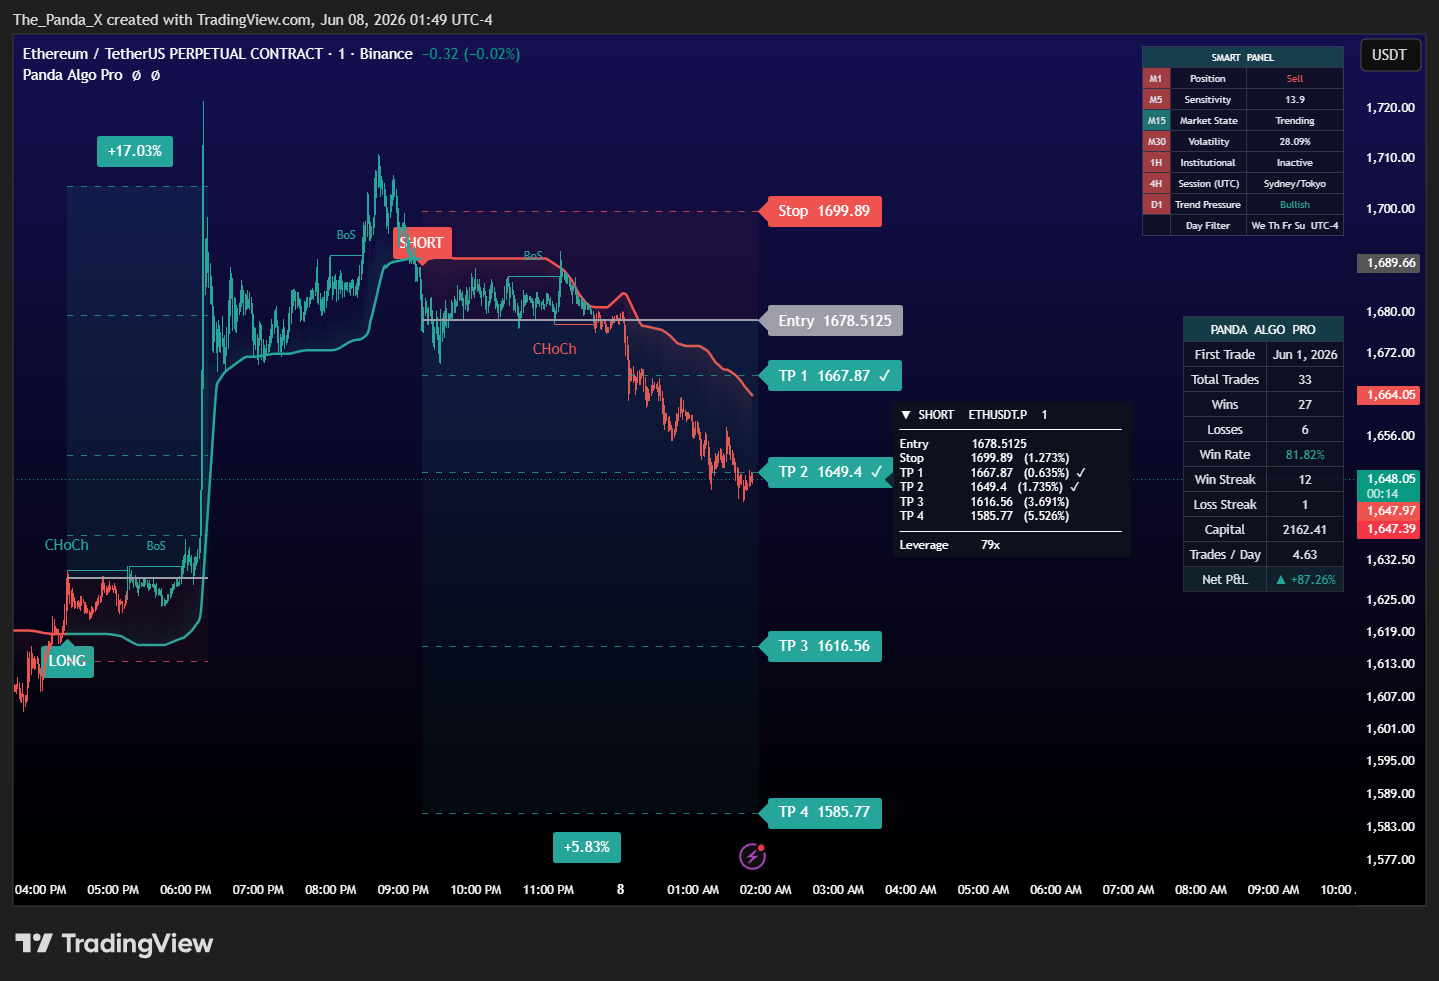Click the Capital 2162.41 value

click(x=1305, y=530)
